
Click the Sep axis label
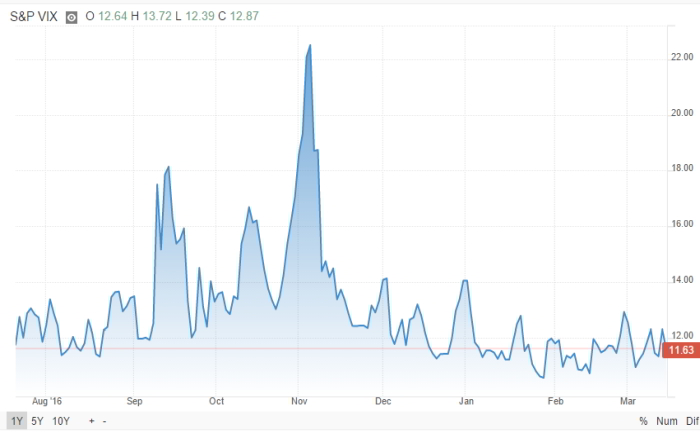[x=134, y=401]
